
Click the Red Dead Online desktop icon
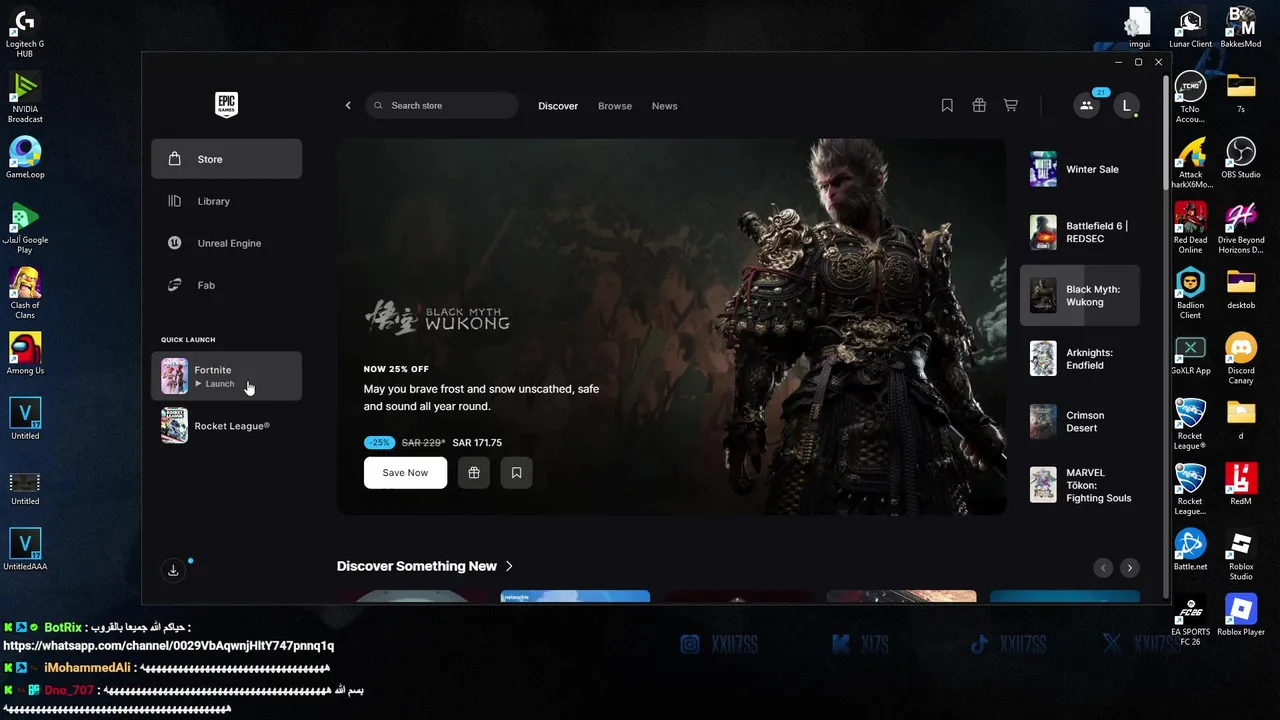click(x=1190, y=228)
